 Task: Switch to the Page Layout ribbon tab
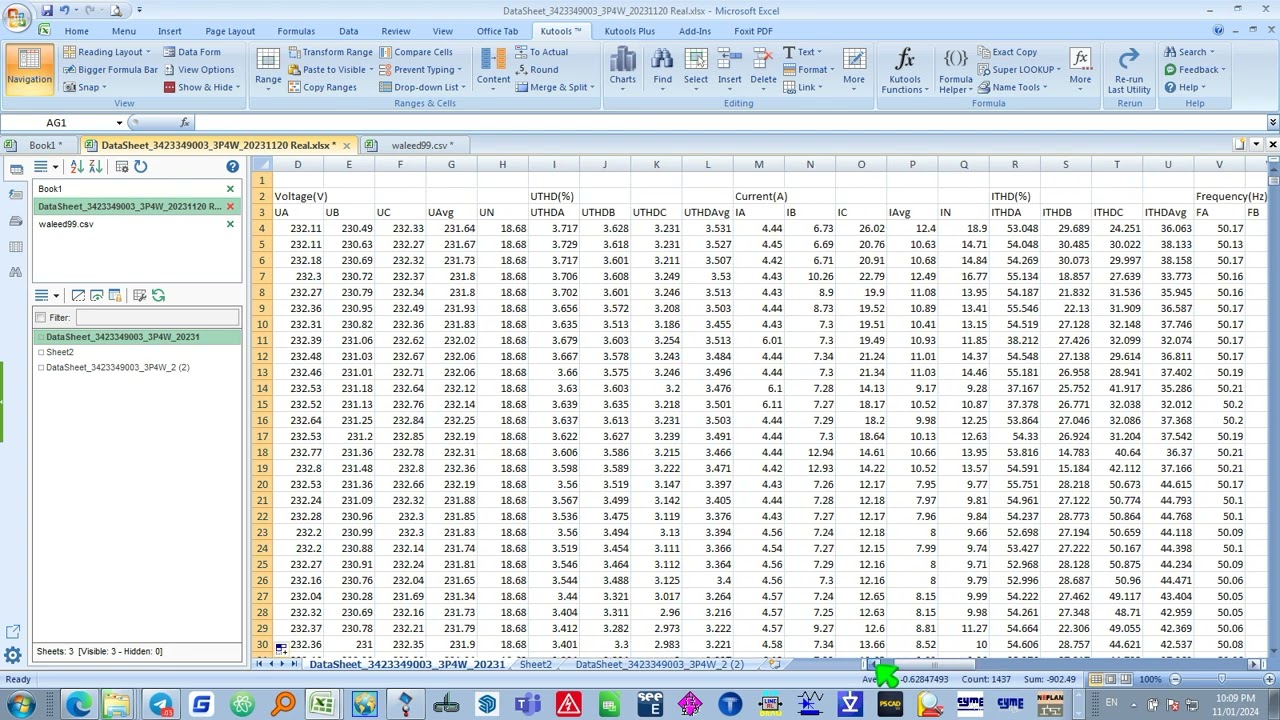pyautogui.click(x=230, y=31)
